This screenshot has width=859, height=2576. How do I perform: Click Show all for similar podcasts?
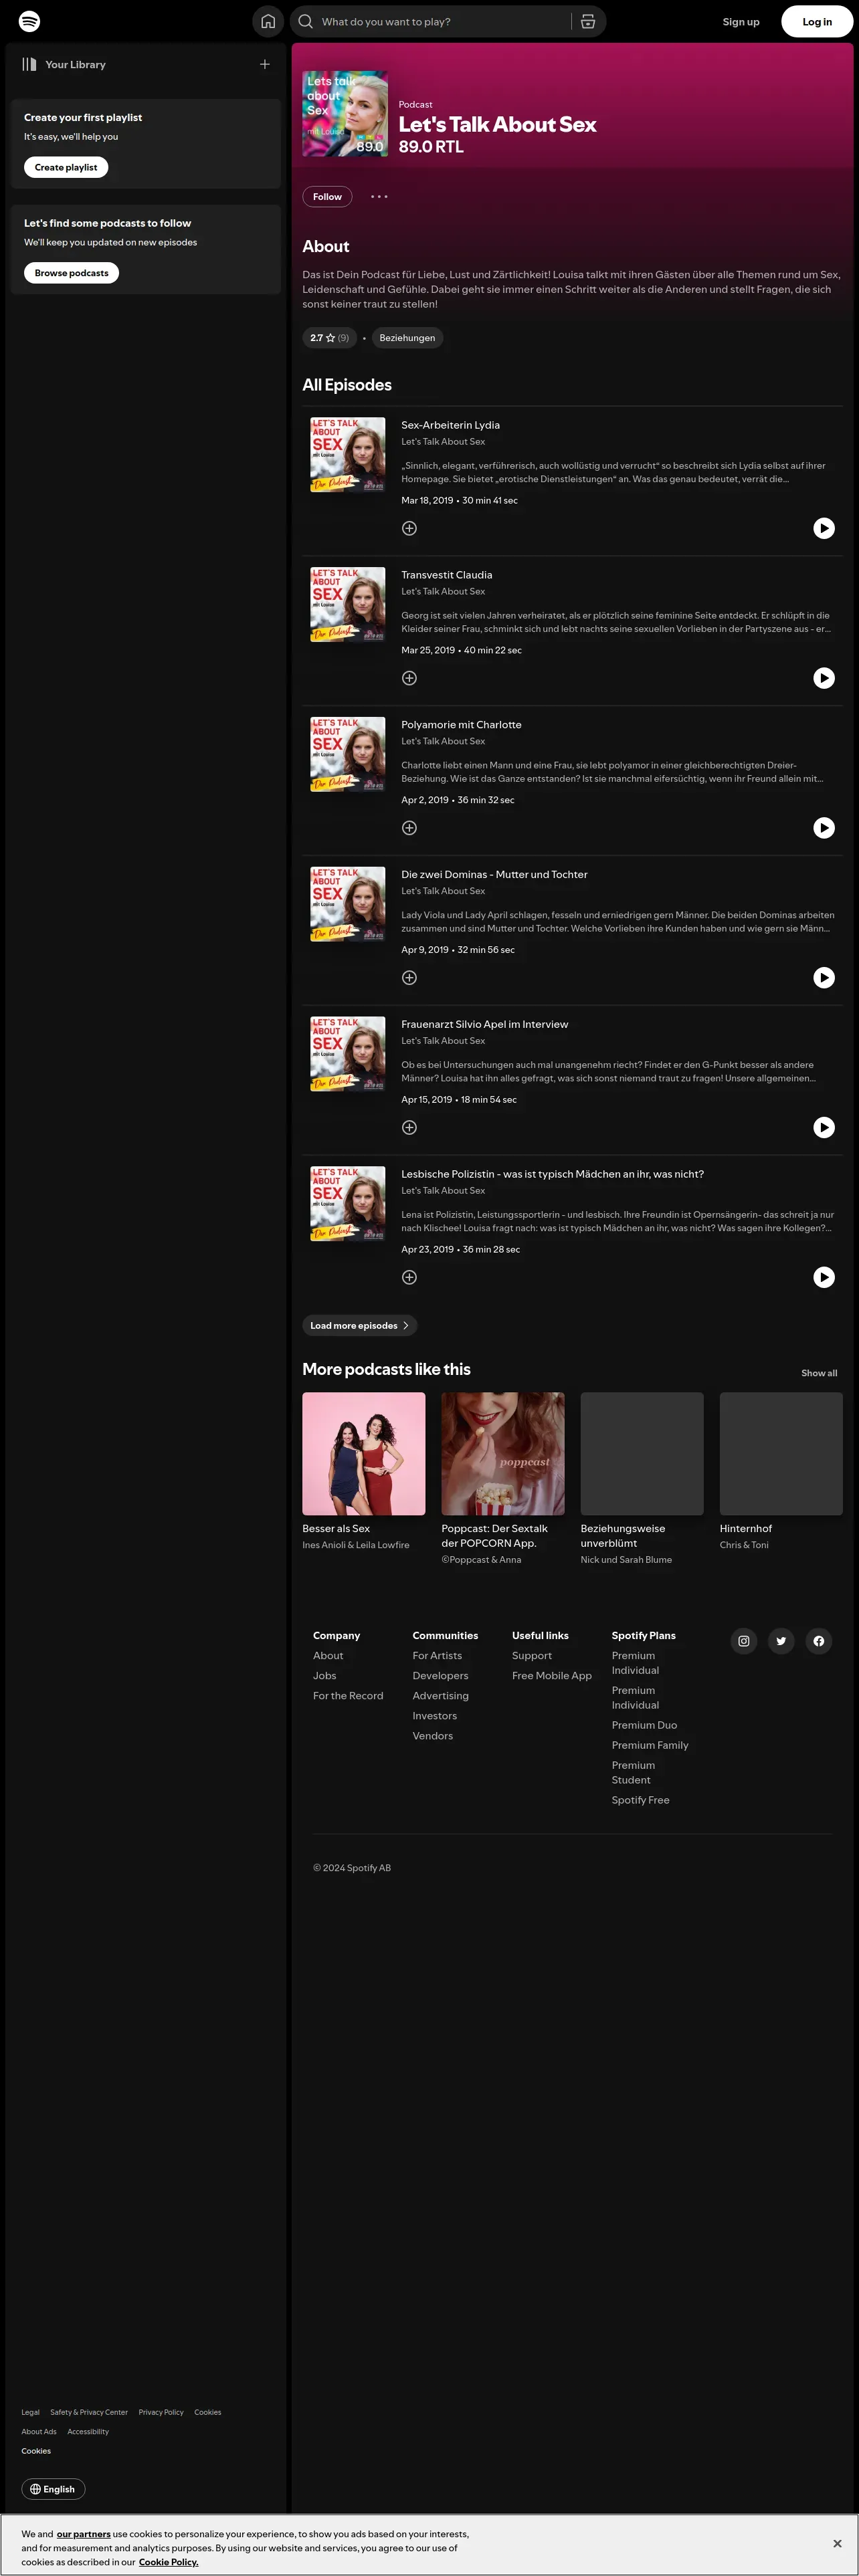(819, 1373)
